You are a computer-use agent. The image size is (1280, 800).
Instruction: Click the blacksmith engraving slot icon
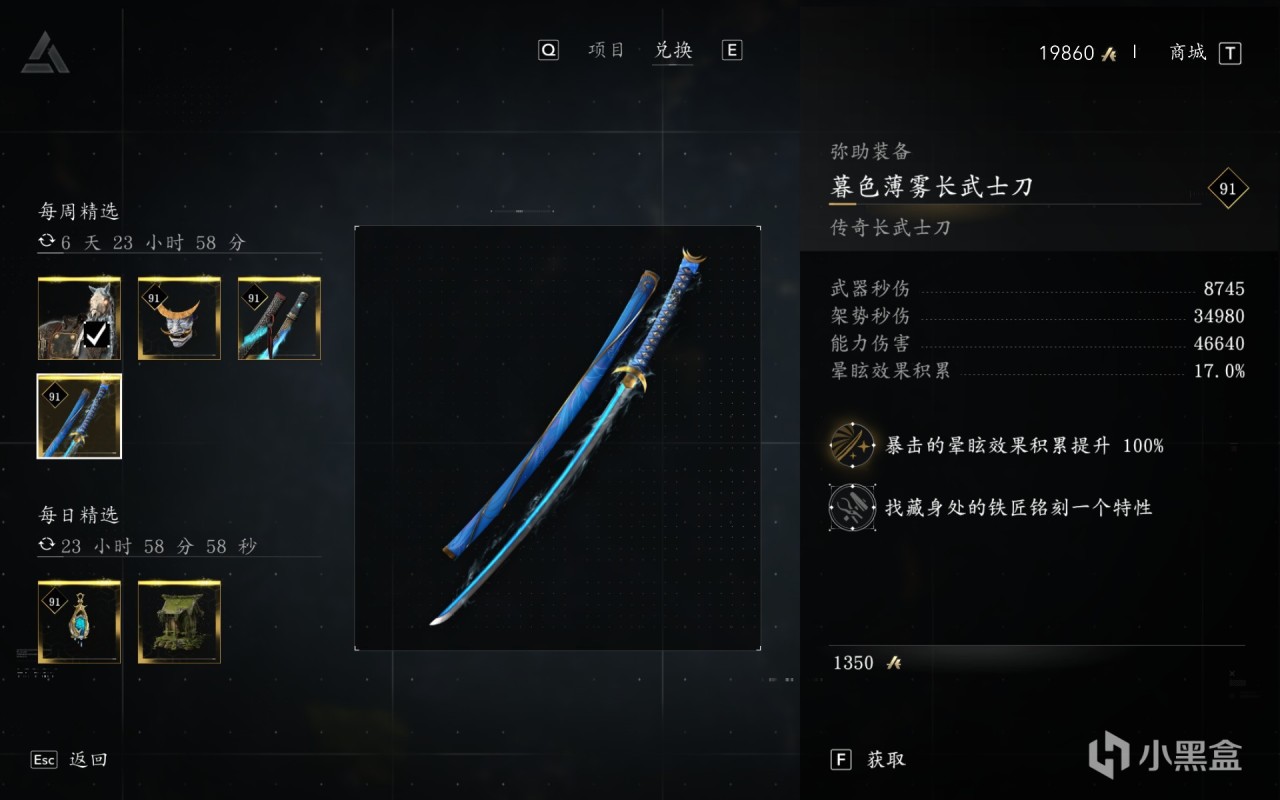[x=853, y=507]
